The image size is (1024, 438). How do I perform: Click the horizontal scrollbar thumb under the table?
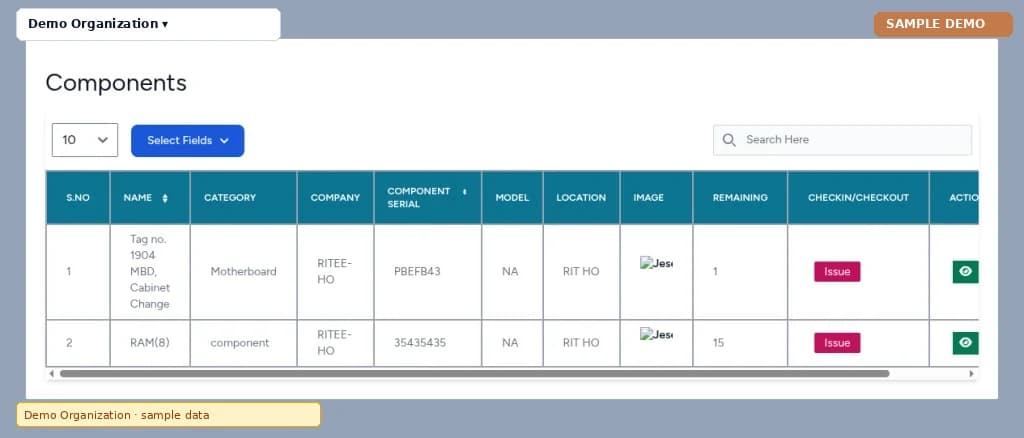(x=475, y=374)
